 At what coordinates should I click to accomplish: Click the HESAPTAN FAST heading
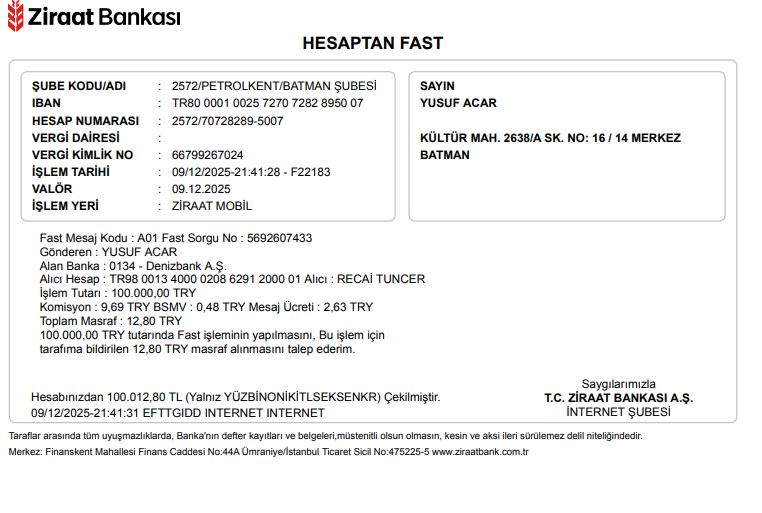pyautogui.click(x=373, y=43)
